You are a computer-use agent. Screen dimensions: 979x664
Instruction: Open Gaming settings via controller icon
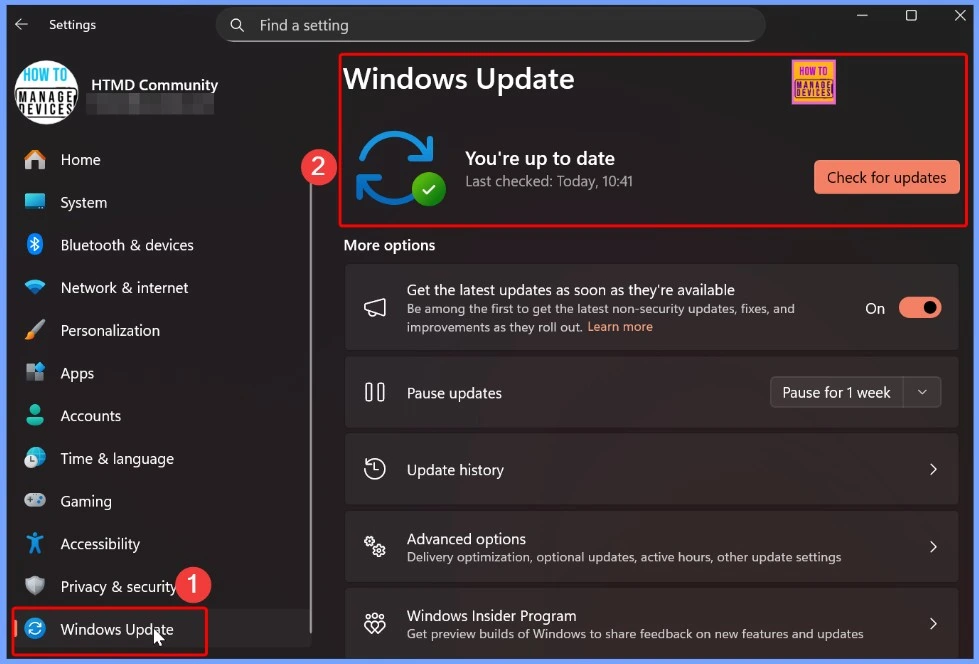coord(36,501)
